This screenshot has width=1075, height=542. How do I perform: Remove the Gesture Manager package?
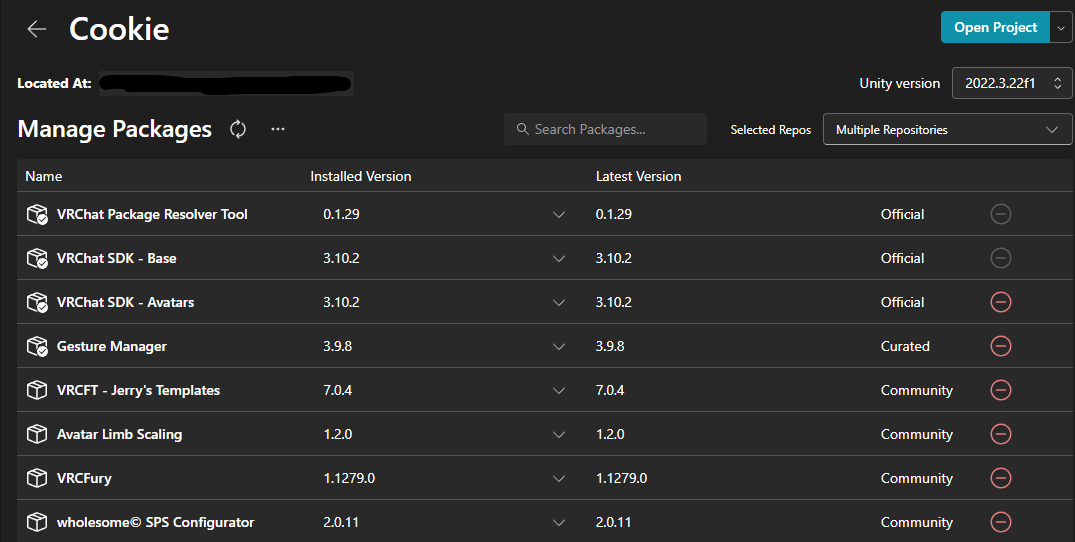pyautogui.click(x=1000, y=346)
